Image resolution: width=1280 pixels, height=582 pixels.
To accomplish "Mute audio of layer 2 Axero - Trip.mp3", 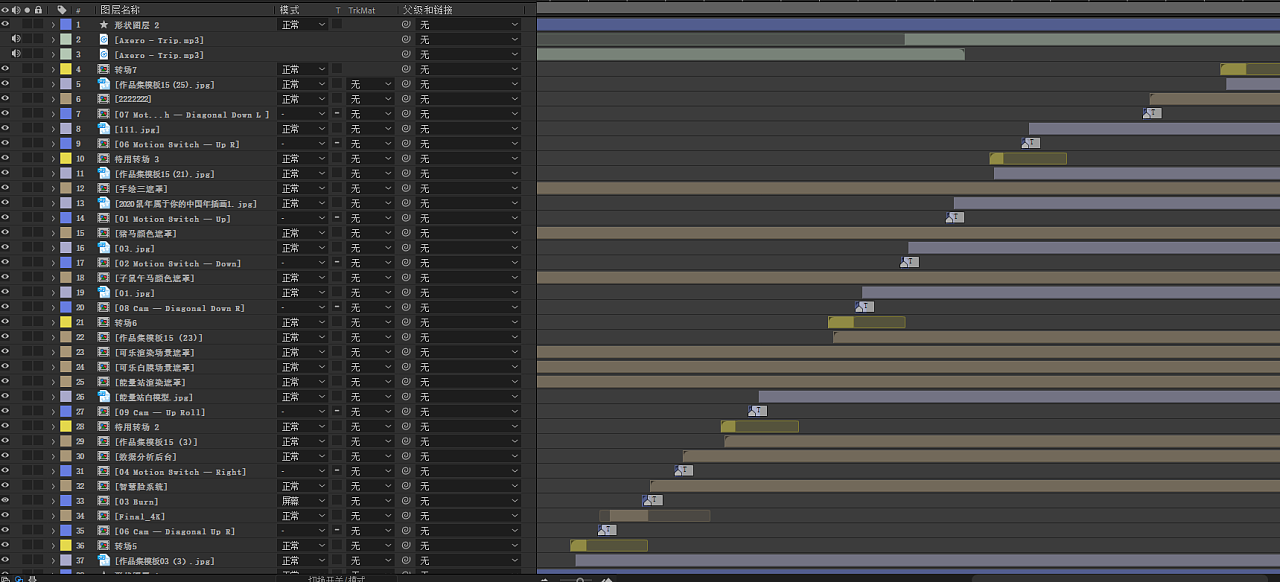I will click(x=16, y=40).
